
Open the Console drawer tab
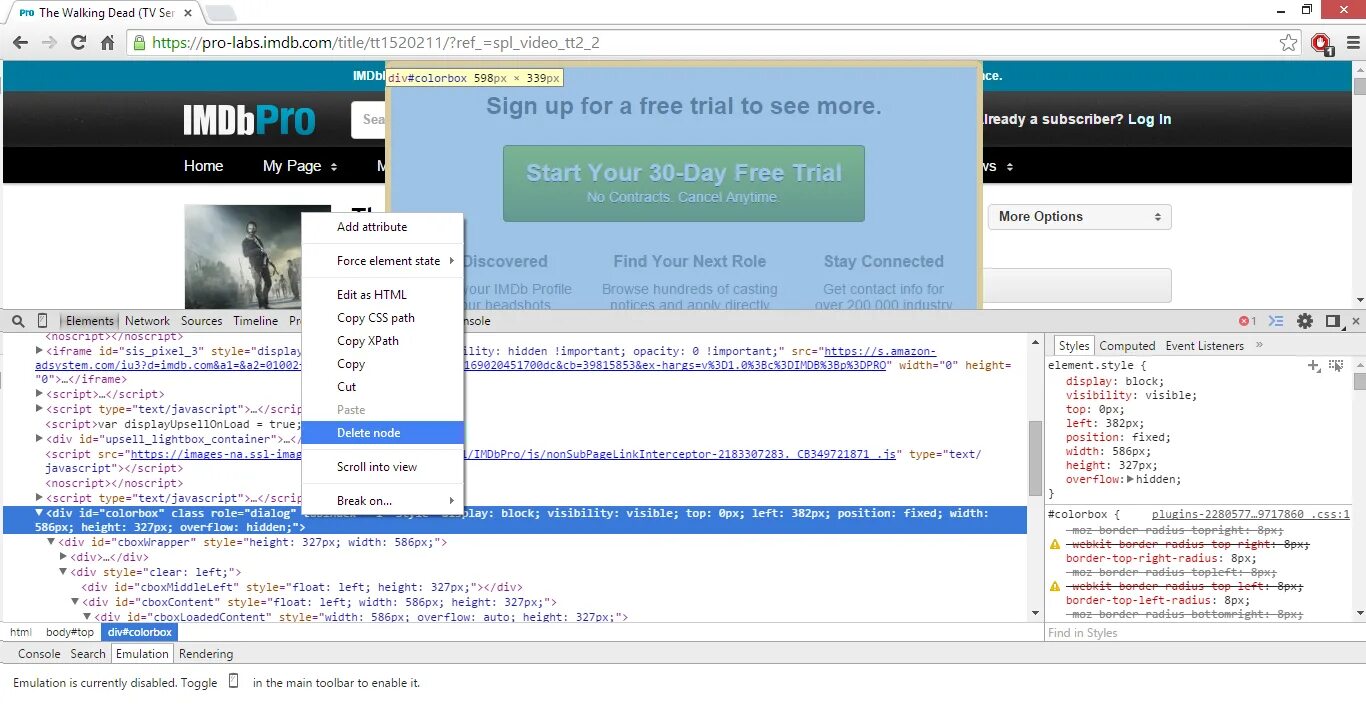pos(39,654)
